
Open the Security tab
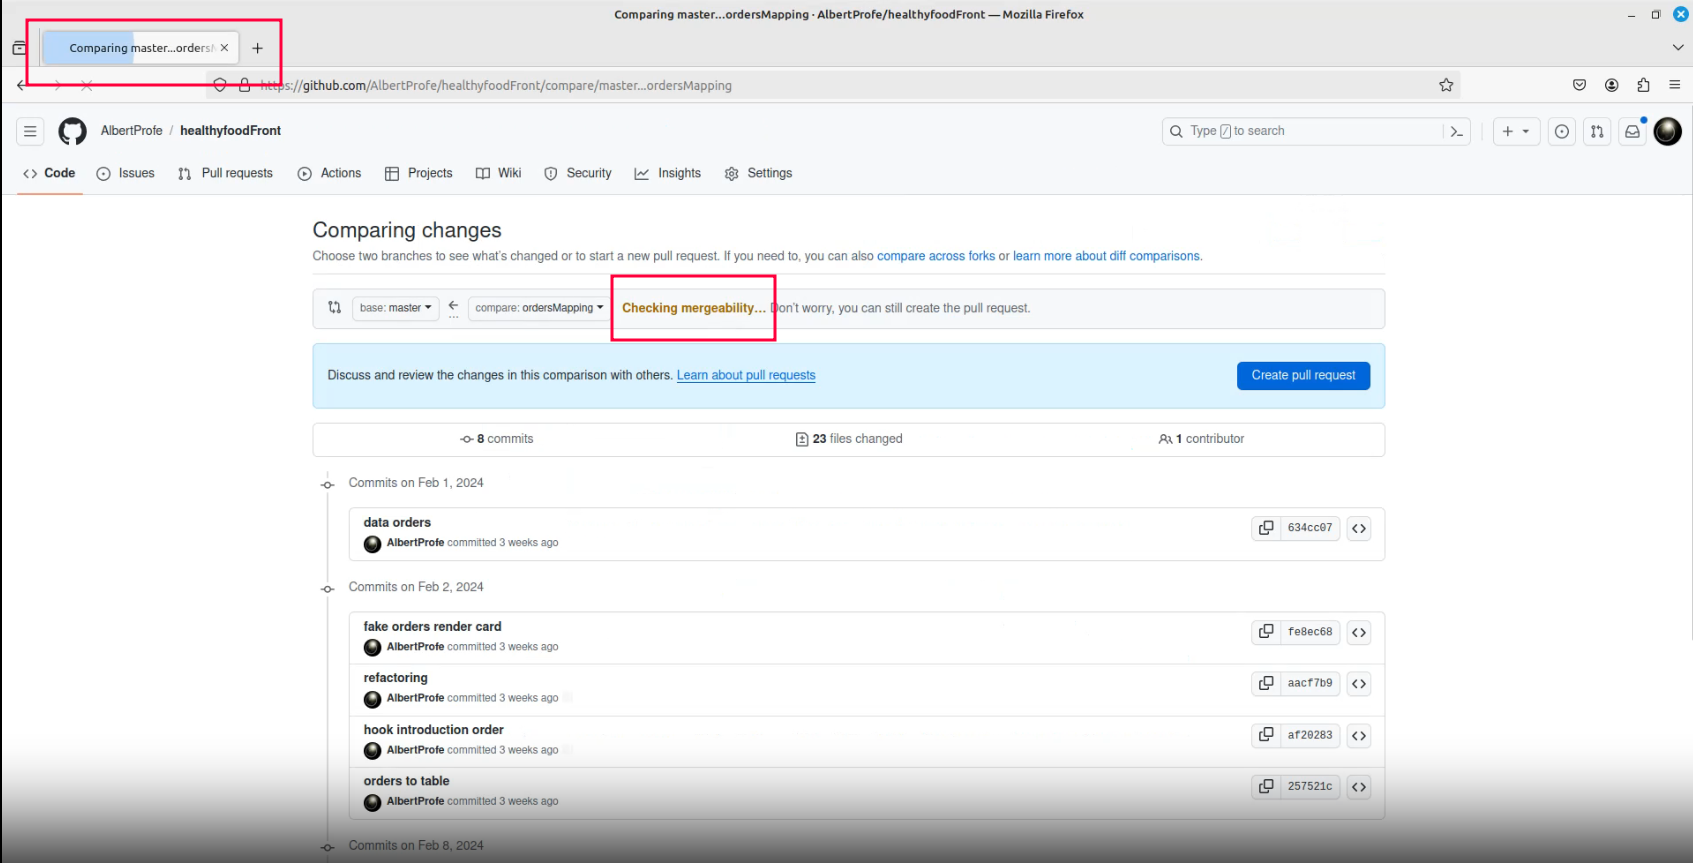(x=577, y=173)
